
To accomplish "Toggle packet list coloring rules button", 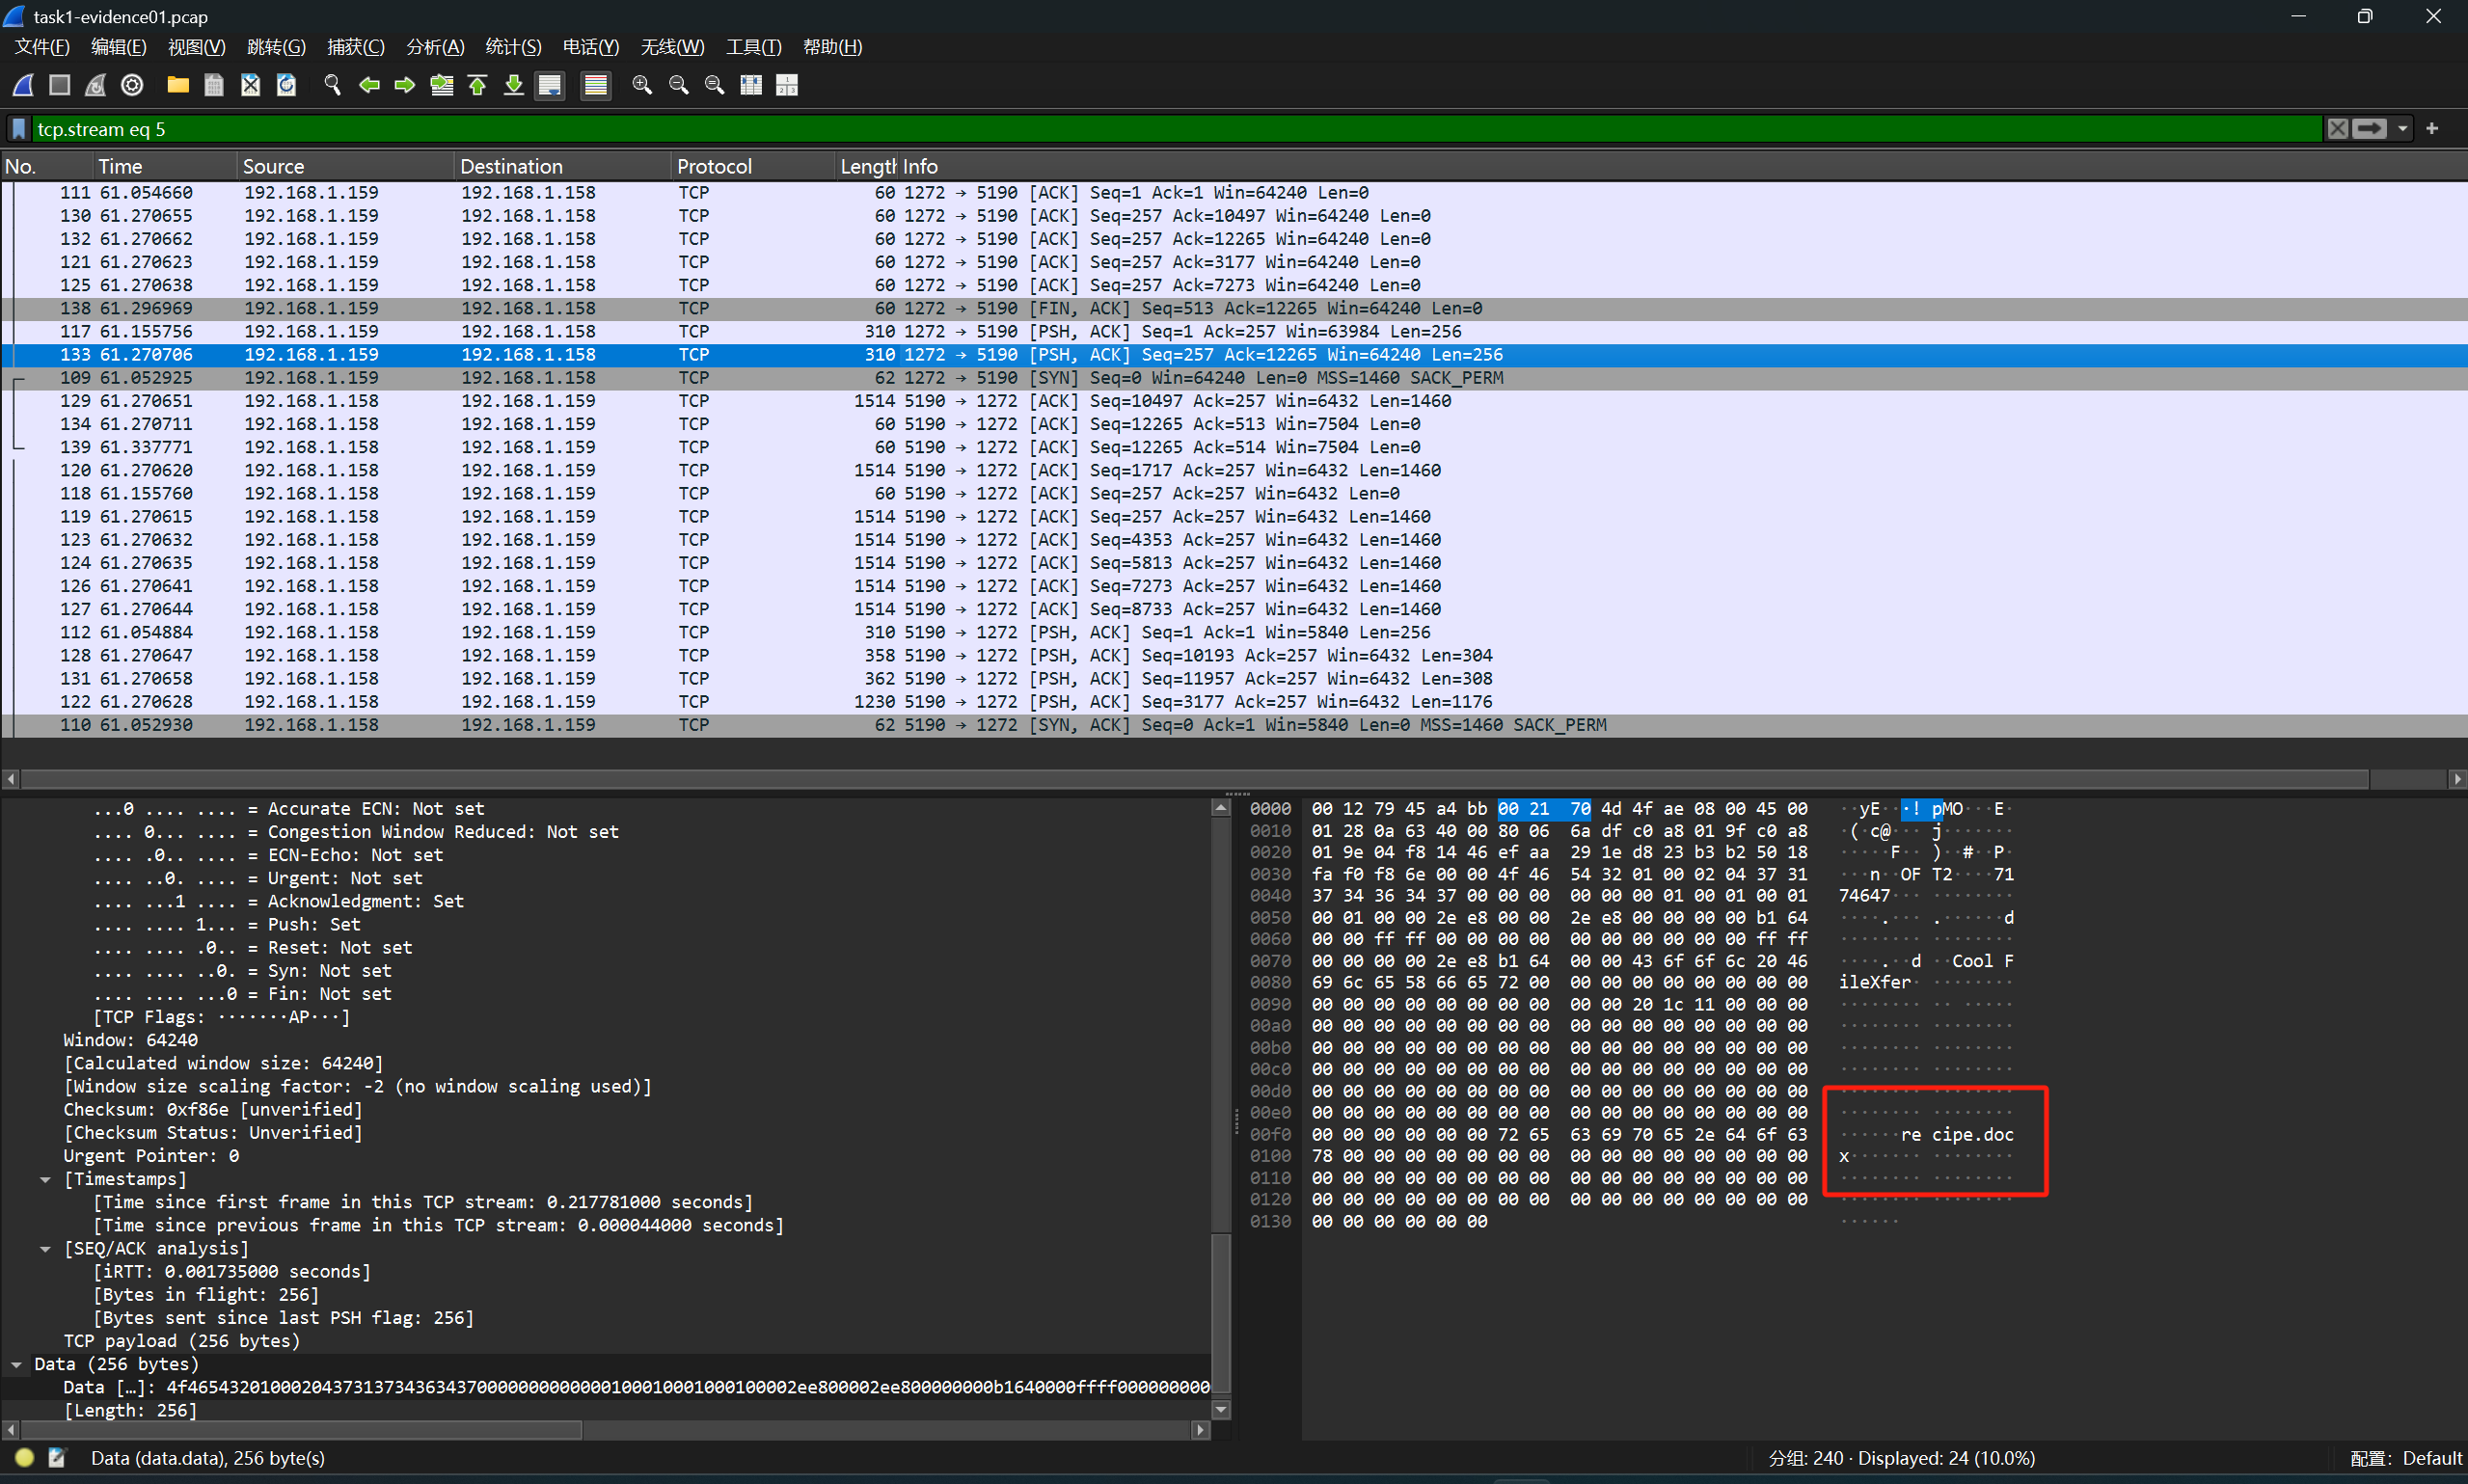I will tap(595, 85).
